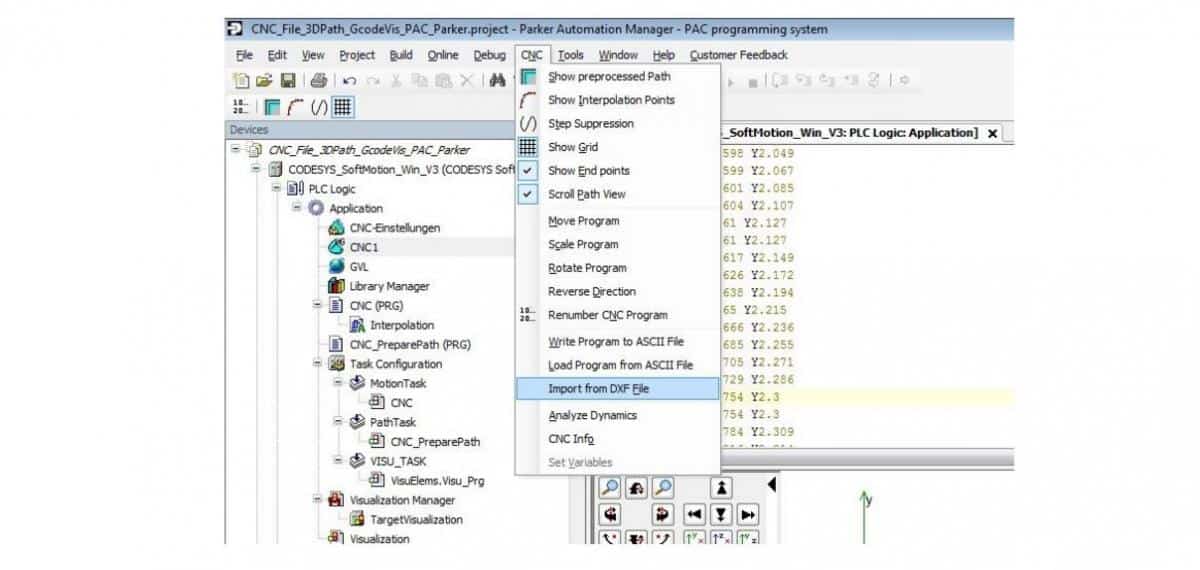The image size is (1200, 570).
Task: Click the Cut scissors toolbar icon
Action: coord(396,81)
